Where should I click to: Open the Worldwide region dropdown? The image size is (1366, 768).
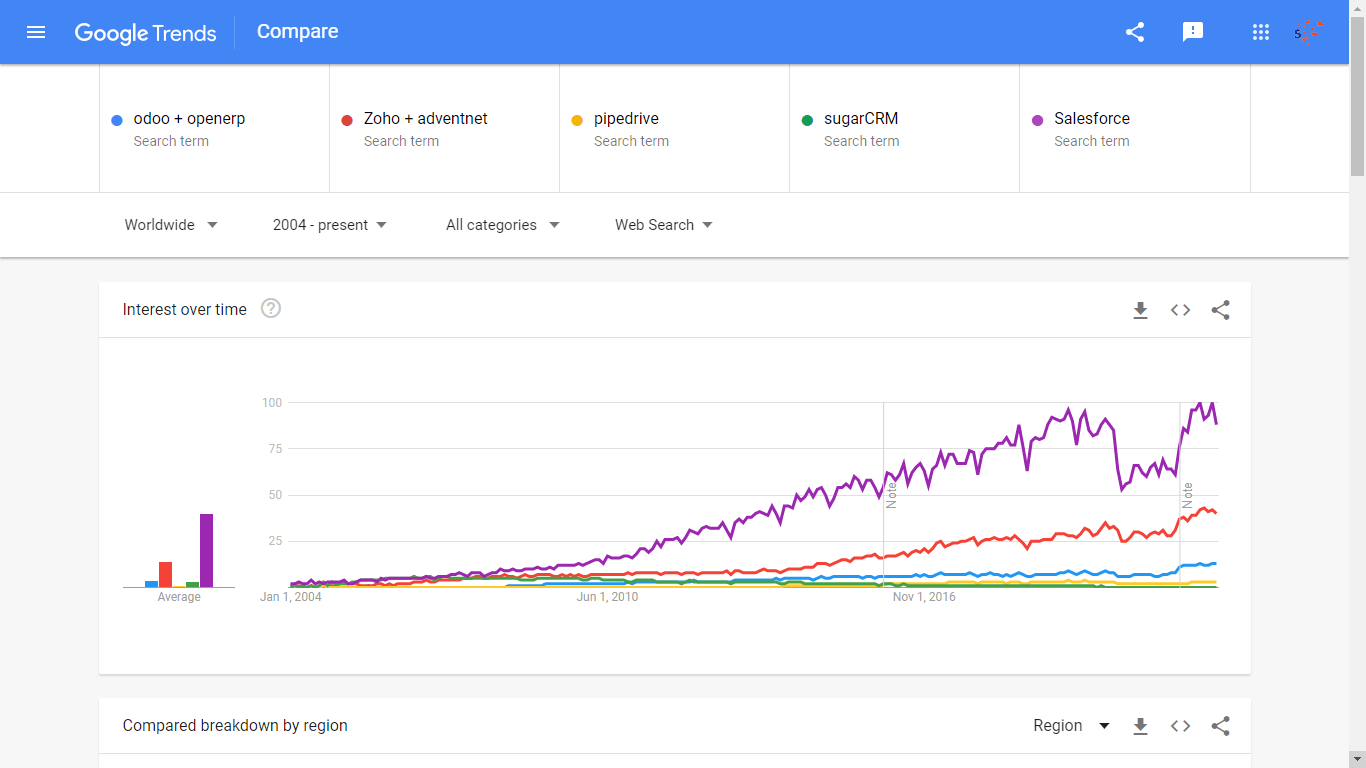click(171, 225)
